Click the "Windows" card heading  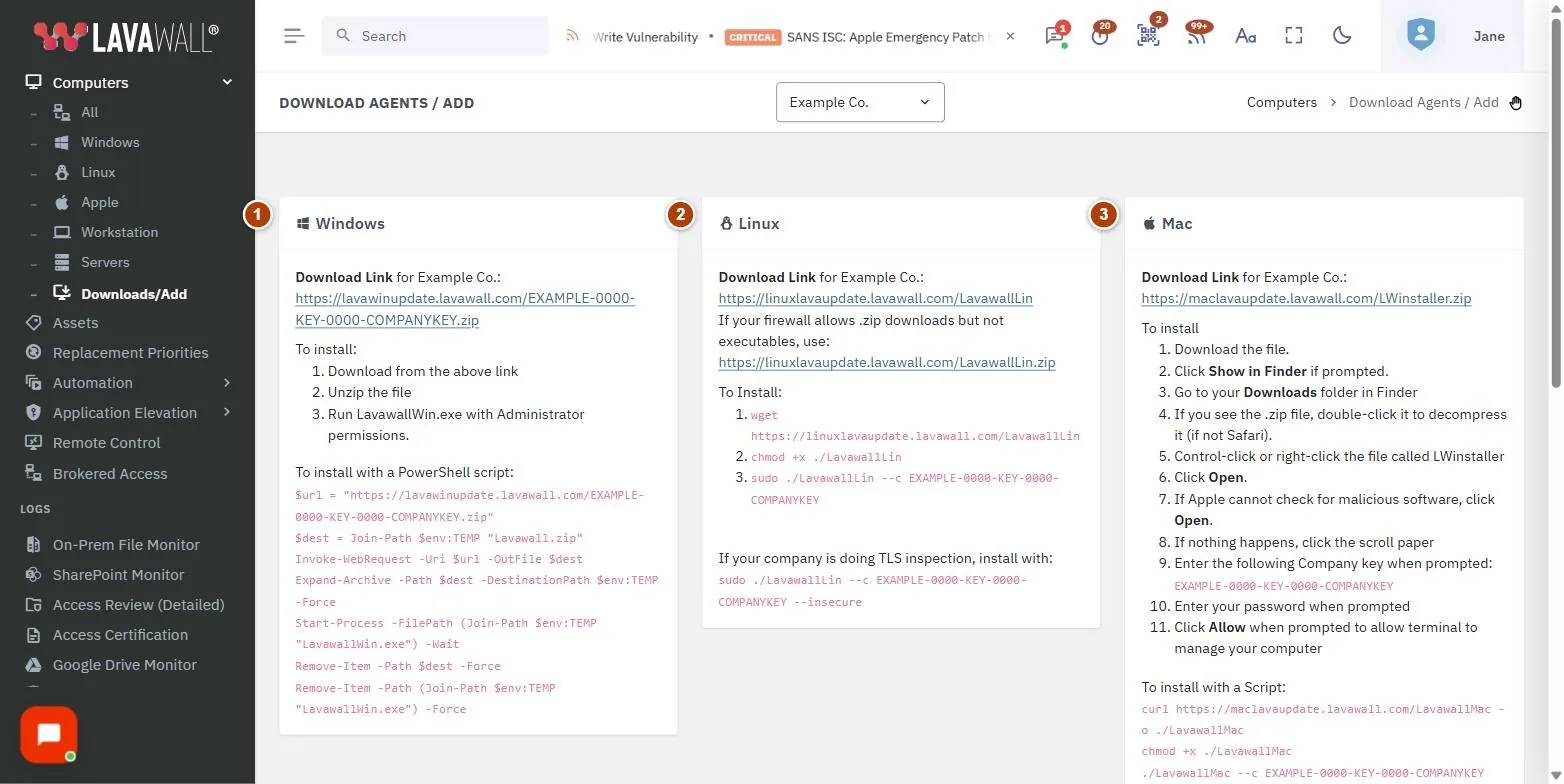tap(350, 223)
